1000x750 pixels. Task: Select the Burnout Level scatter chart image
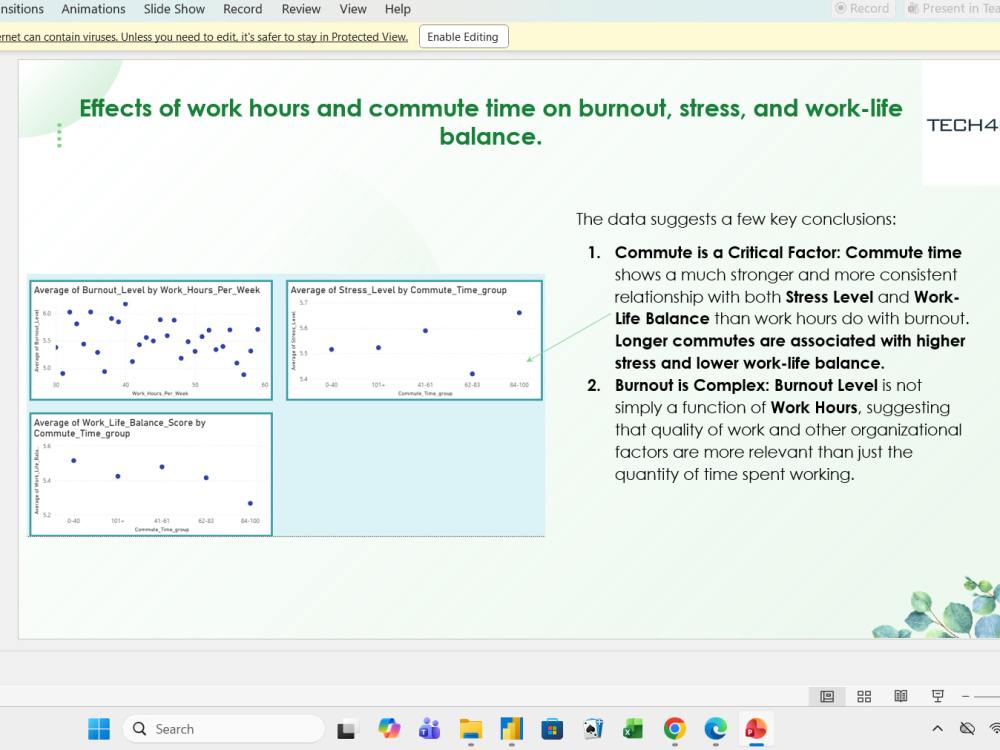151,340
